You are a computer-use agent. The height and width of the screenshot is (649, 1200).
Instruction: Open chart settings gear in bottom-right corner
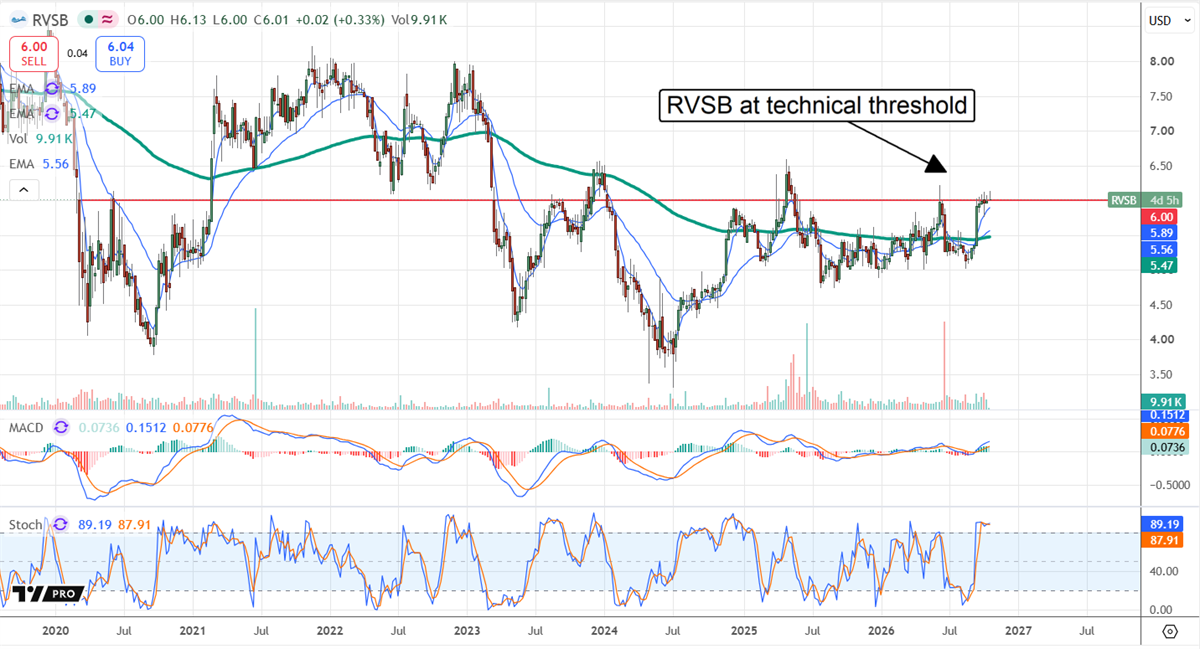(1170, 632)
